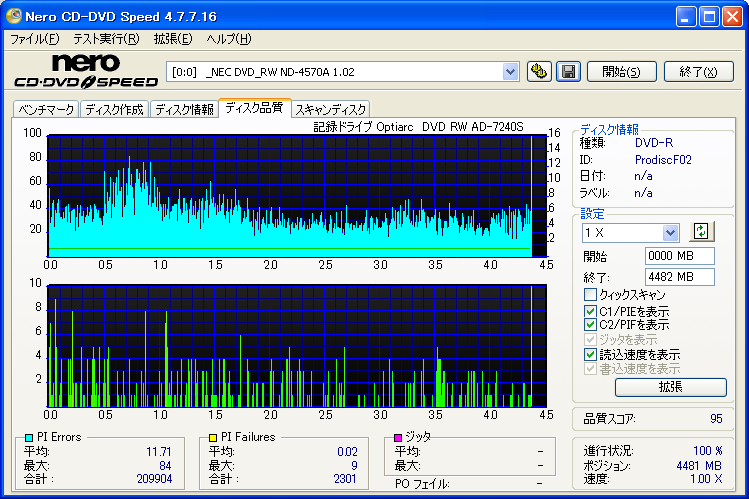Screen dimensions: 749x499
Task: Click the PI Failures average 0.02
Action: tap(347, 452)
